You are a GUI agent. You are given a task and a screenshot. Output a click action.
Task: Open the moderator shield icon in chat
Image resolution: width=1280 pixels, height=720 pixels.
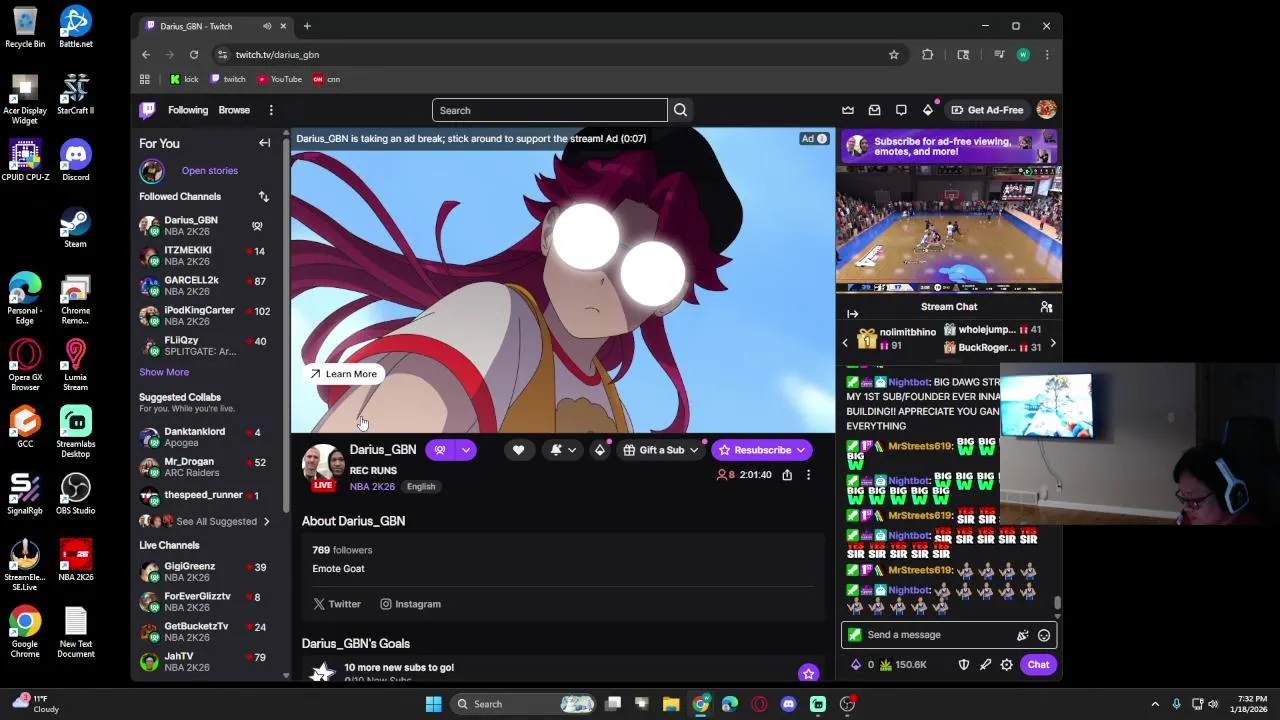pos(964,665)
